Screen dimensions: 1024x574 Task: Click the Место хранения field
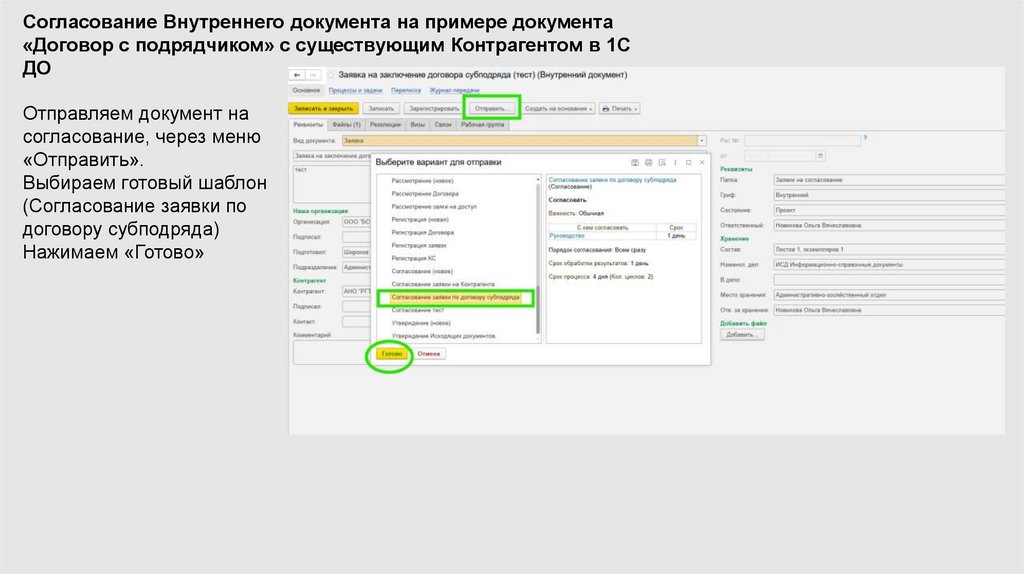coord(889,295)
